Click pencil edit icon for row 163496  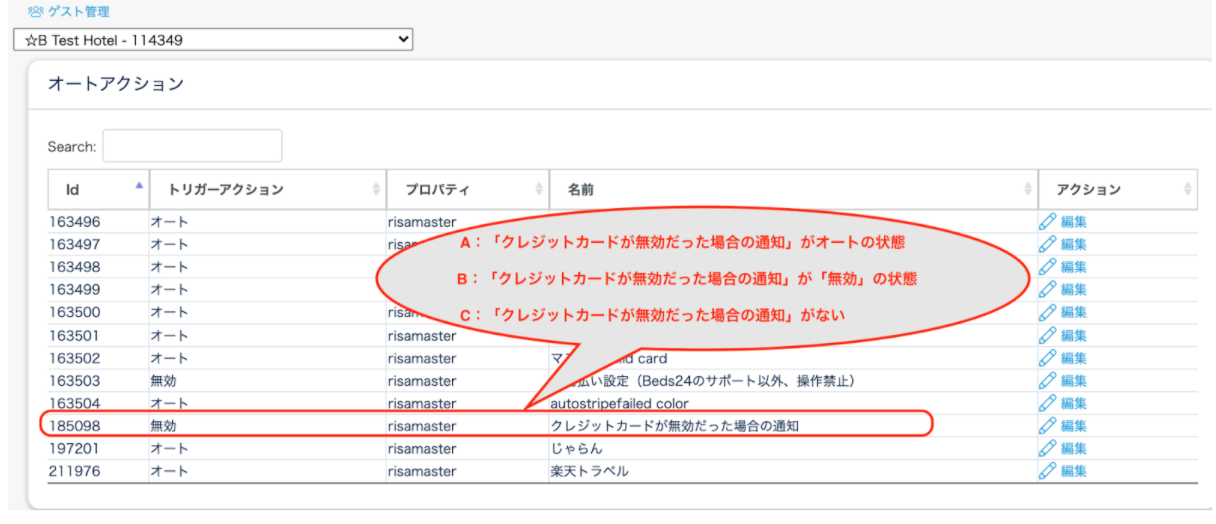pyautogui.click(x=1047, y=221)
